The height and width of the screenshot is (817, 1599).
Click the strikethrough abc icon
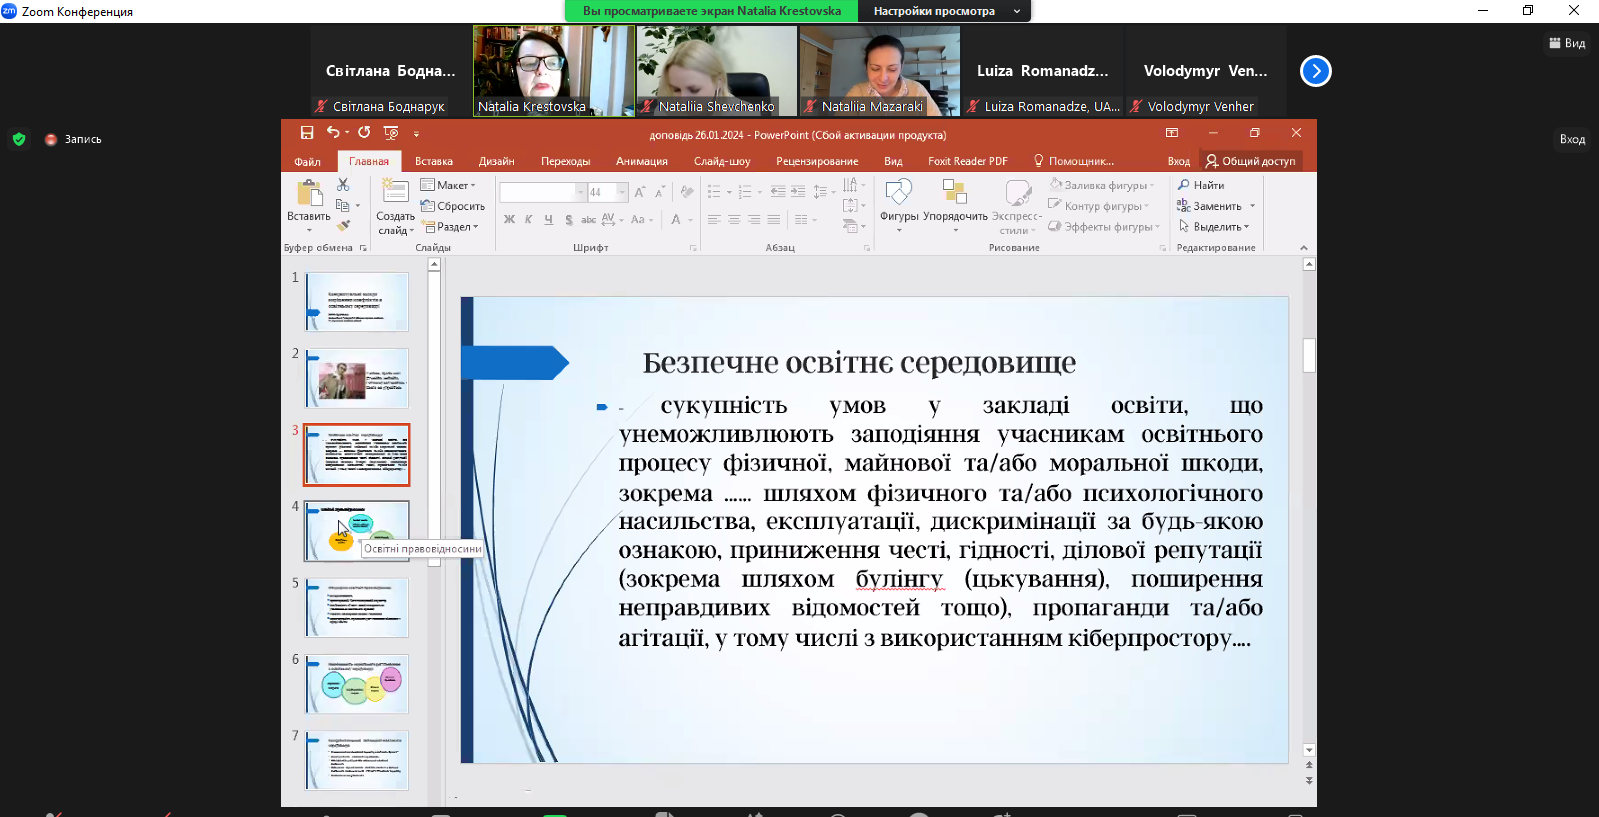pyautogui.click(x=588, y=220)
